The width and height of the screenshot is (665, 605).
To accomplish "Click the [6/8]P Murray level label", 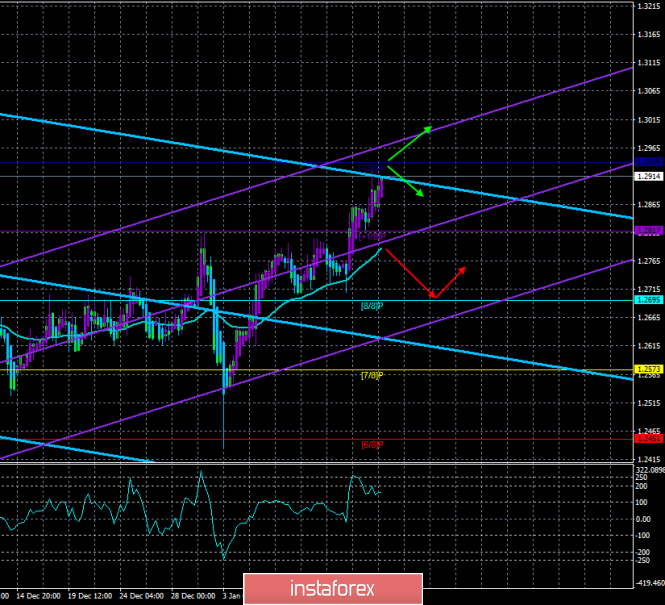I will click(372, 444).
